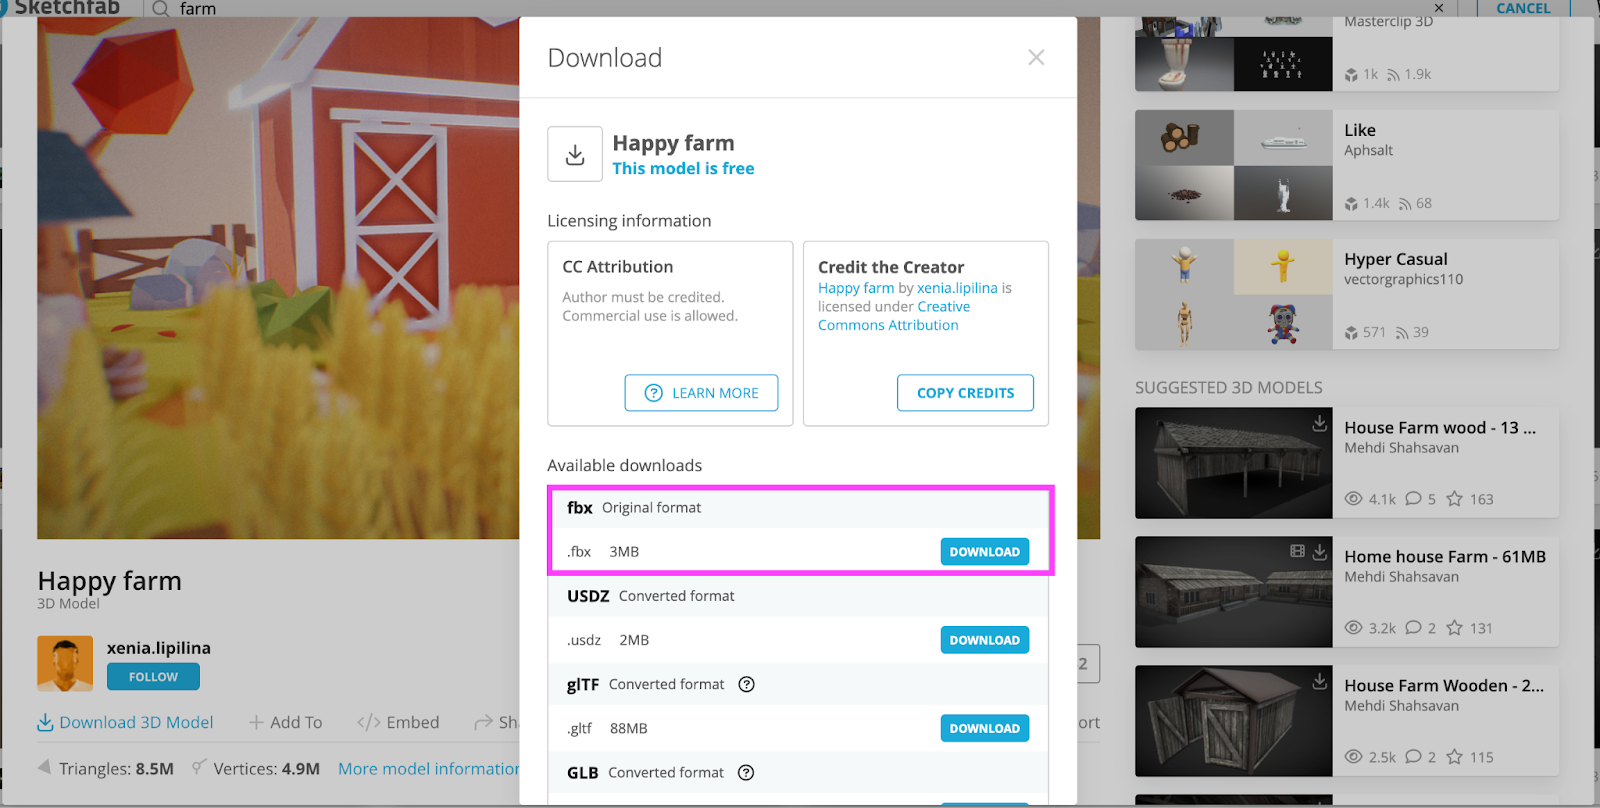Click the Add To plus option
This screenshot has height=808, width=1600.
coord(286,722)
